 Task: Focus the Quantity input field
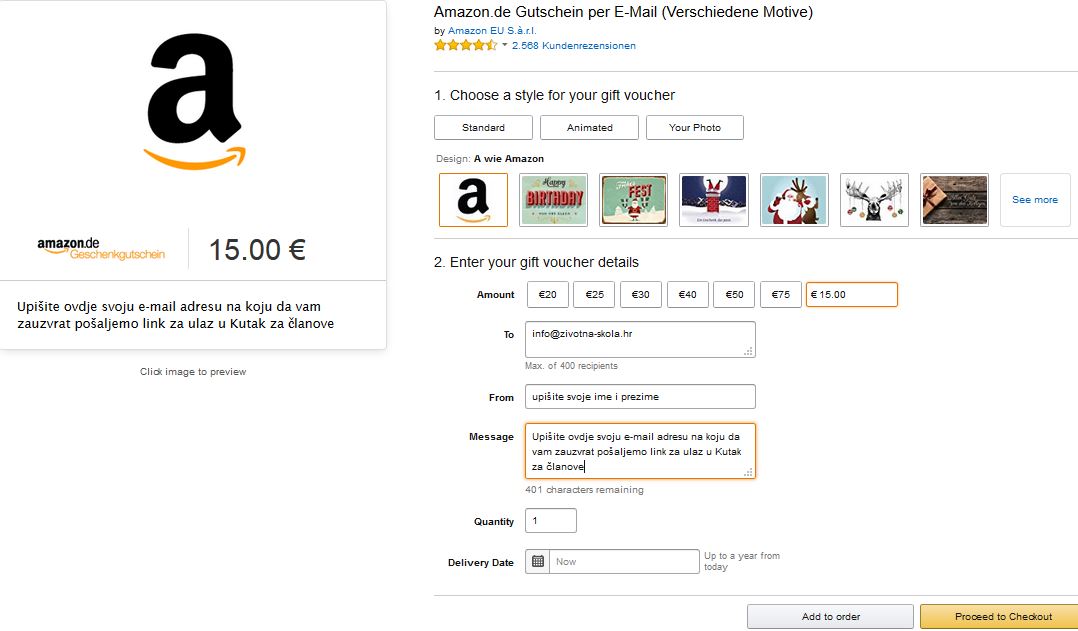551,521
